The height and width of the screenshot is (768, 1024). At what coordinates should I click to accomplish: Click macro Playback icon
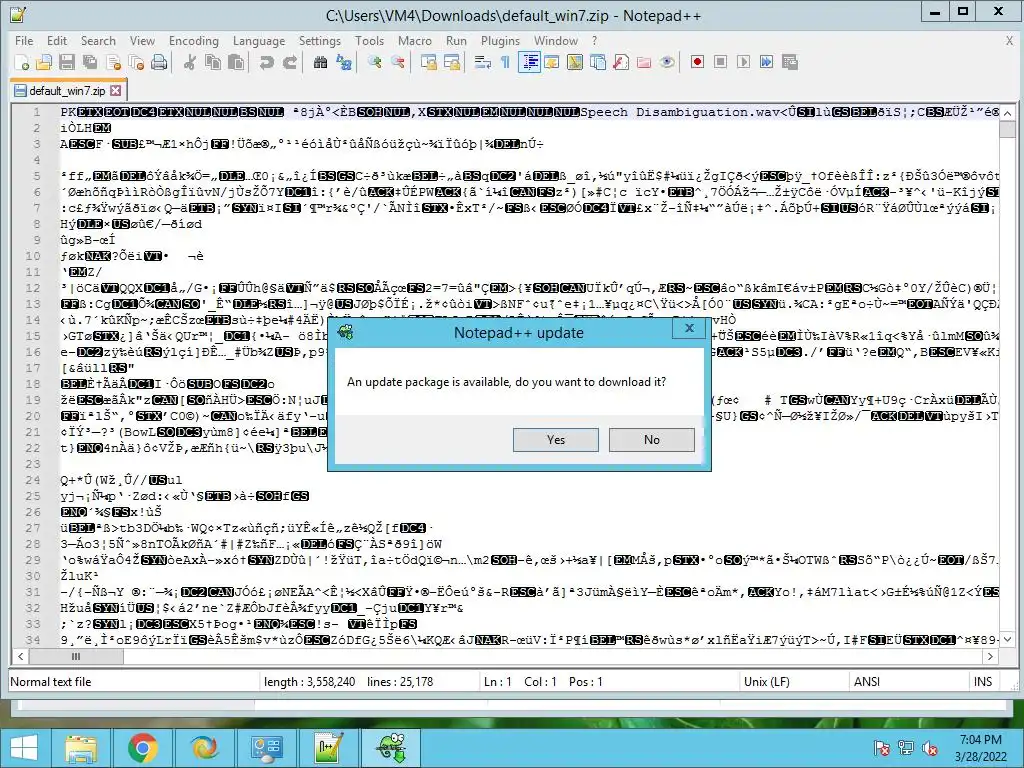click(743, 62)
